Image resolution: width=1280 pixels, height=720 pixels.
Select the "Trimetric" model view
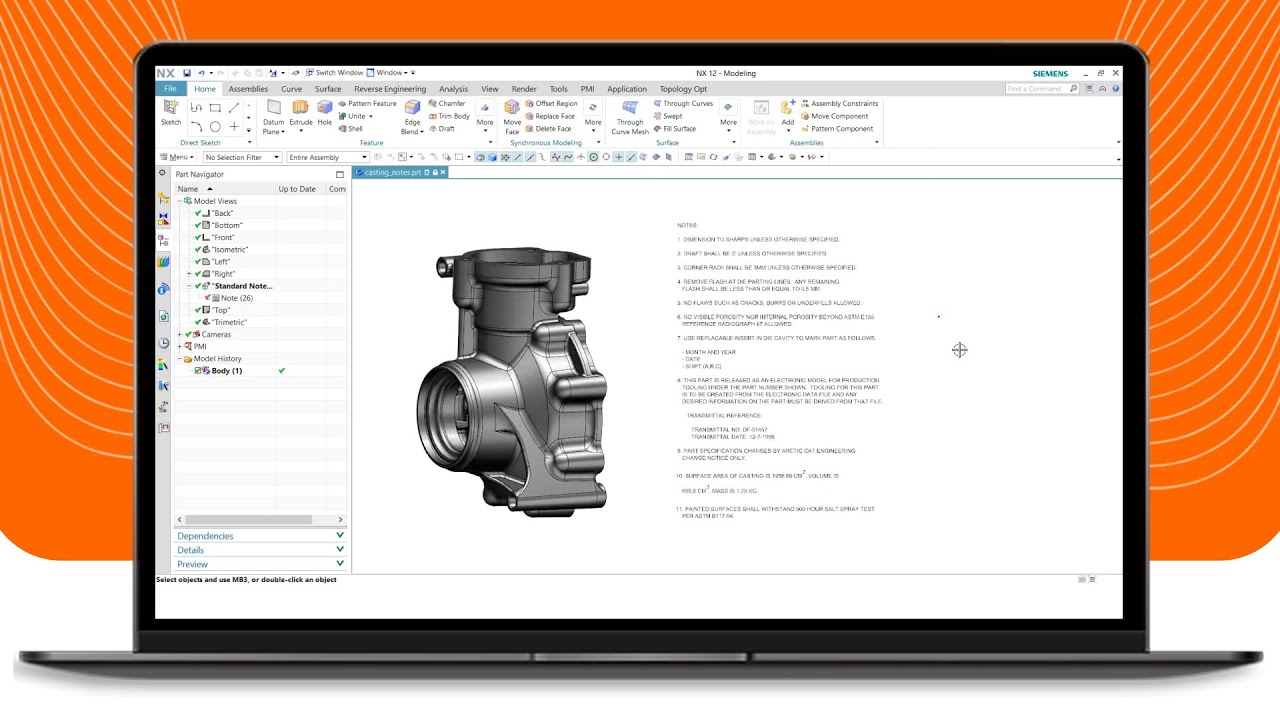pos(229,322)
